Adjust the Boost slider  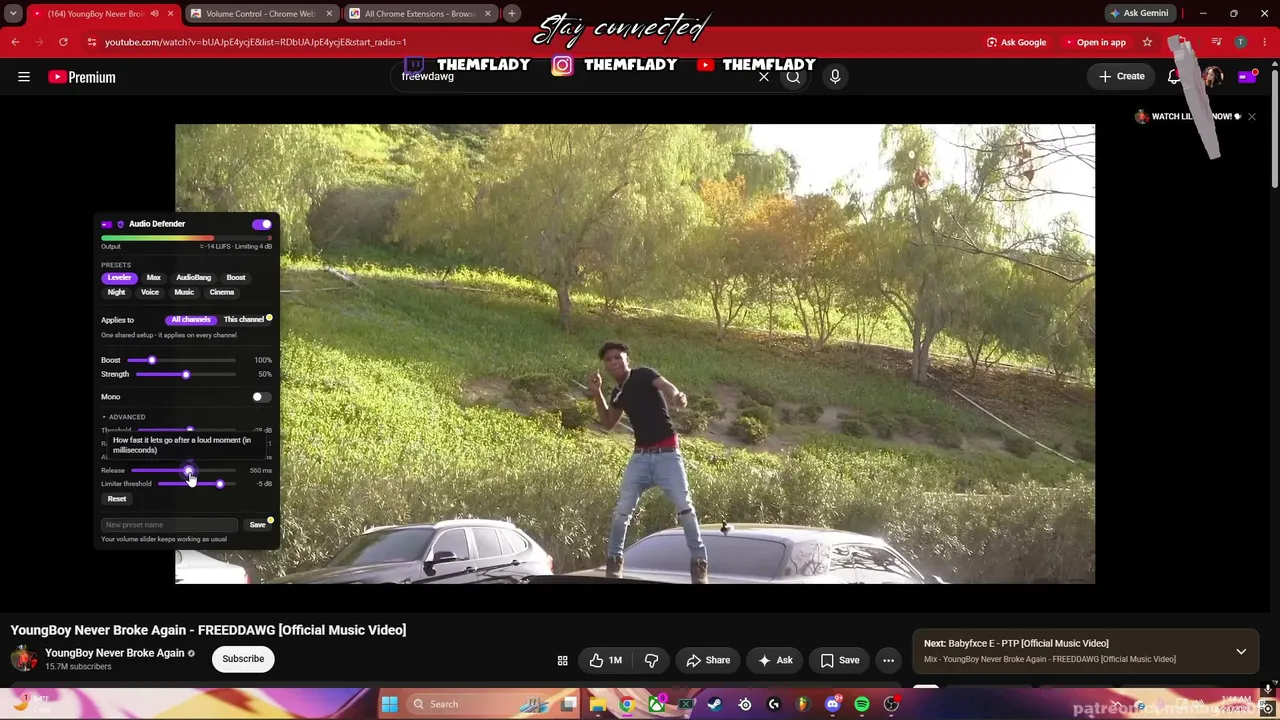click(x=183, y=360)
